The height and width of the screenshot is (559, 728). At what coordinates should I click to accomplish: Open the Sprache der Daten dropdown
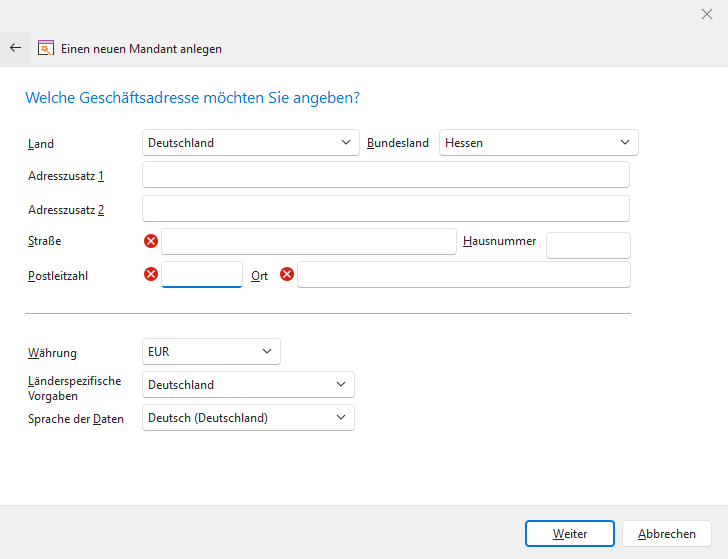[248, 418]
